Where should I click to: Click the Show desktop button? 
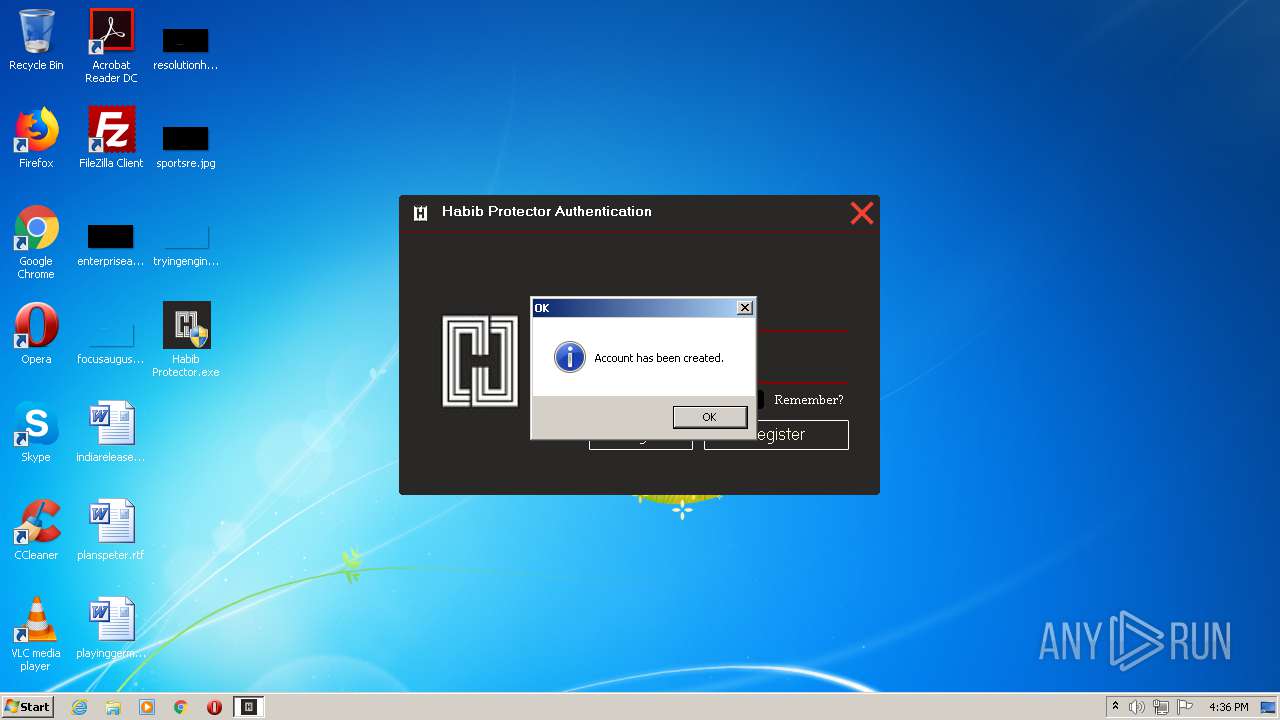tap(1269, 707)
